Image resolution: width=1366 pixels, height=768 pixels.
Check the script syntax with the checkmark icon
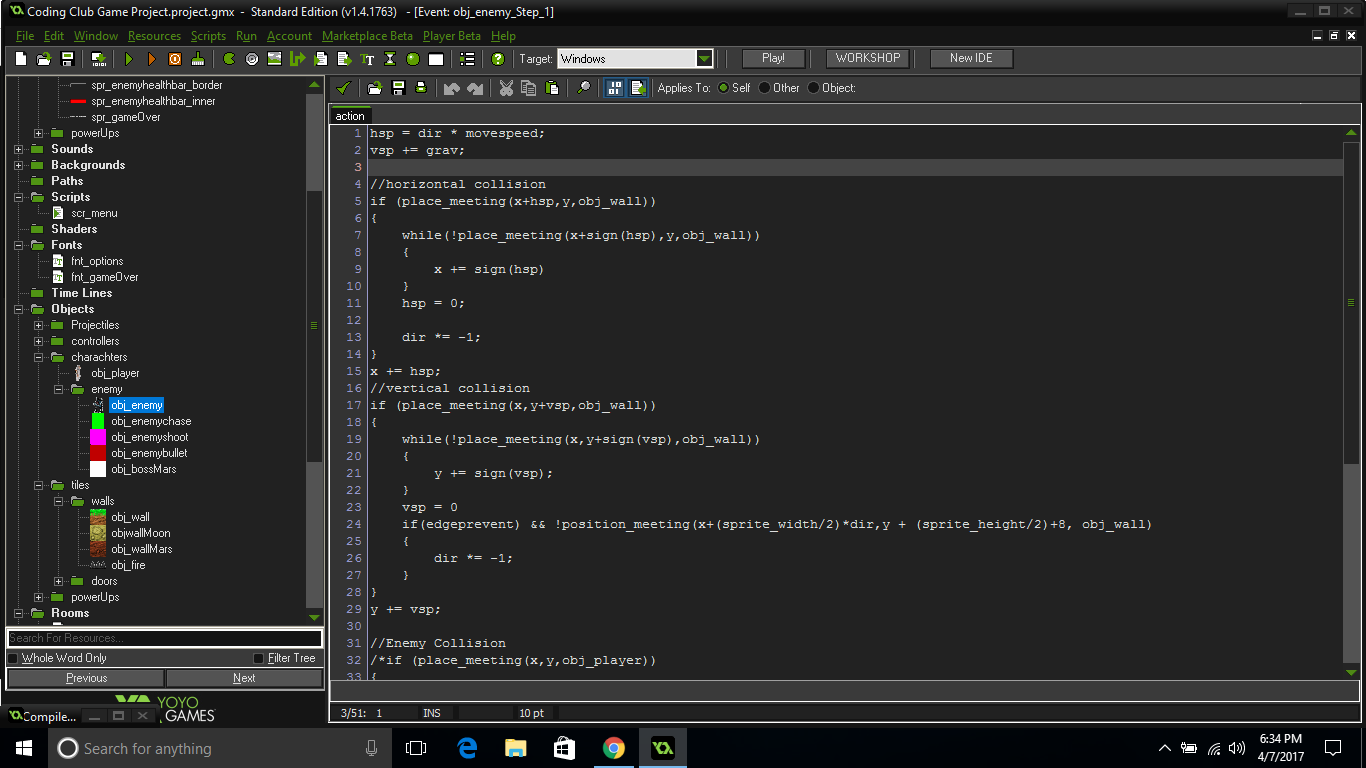[344, 88]
